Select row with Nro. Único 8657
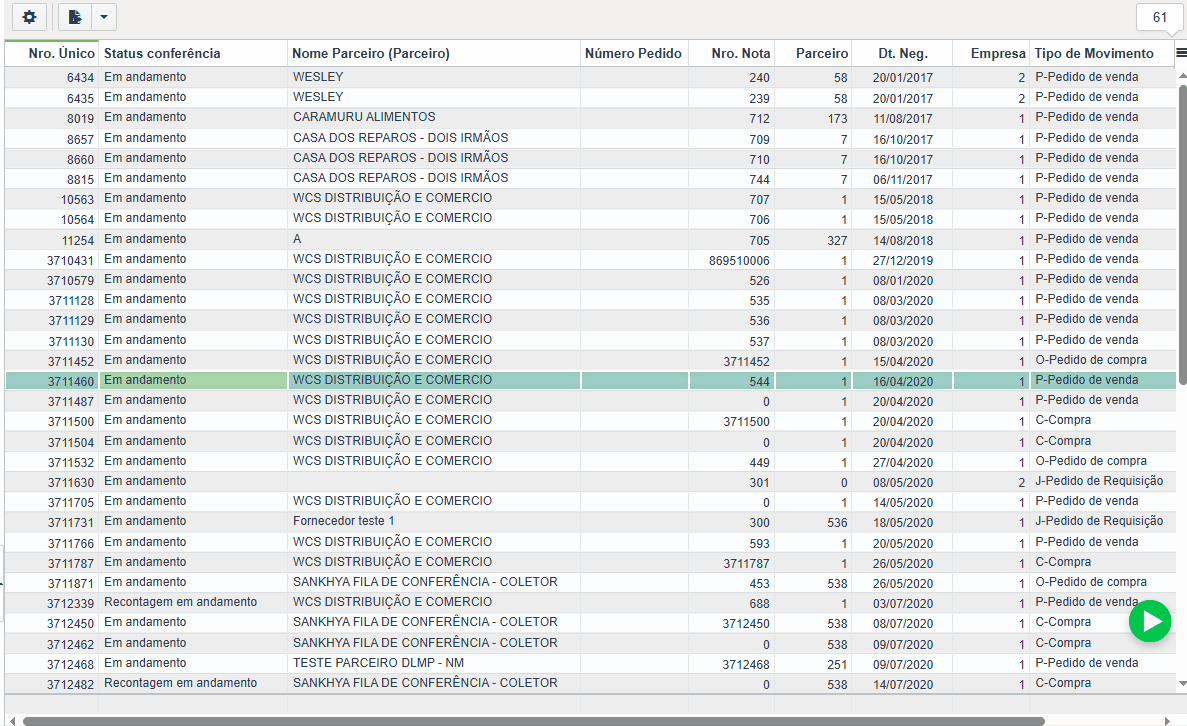The height and width of the screenshot is (726, 1187). coord(590,139)
